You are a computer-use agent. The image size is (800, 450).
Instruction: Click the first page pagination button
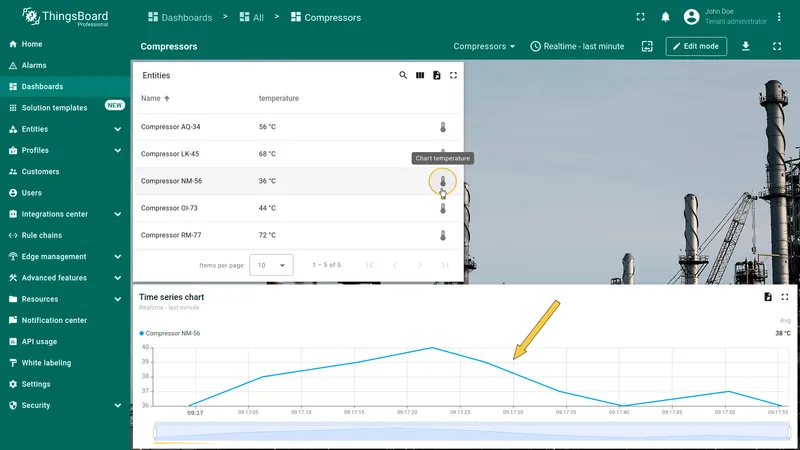coord(370,265)
